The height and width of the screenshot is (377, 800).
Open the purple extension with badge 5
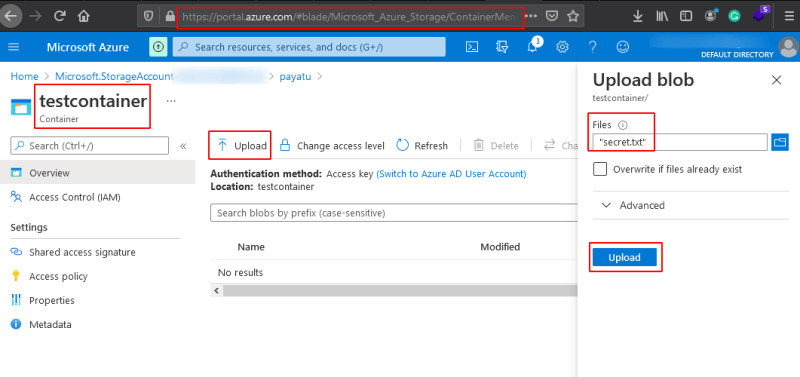point(761,15)
